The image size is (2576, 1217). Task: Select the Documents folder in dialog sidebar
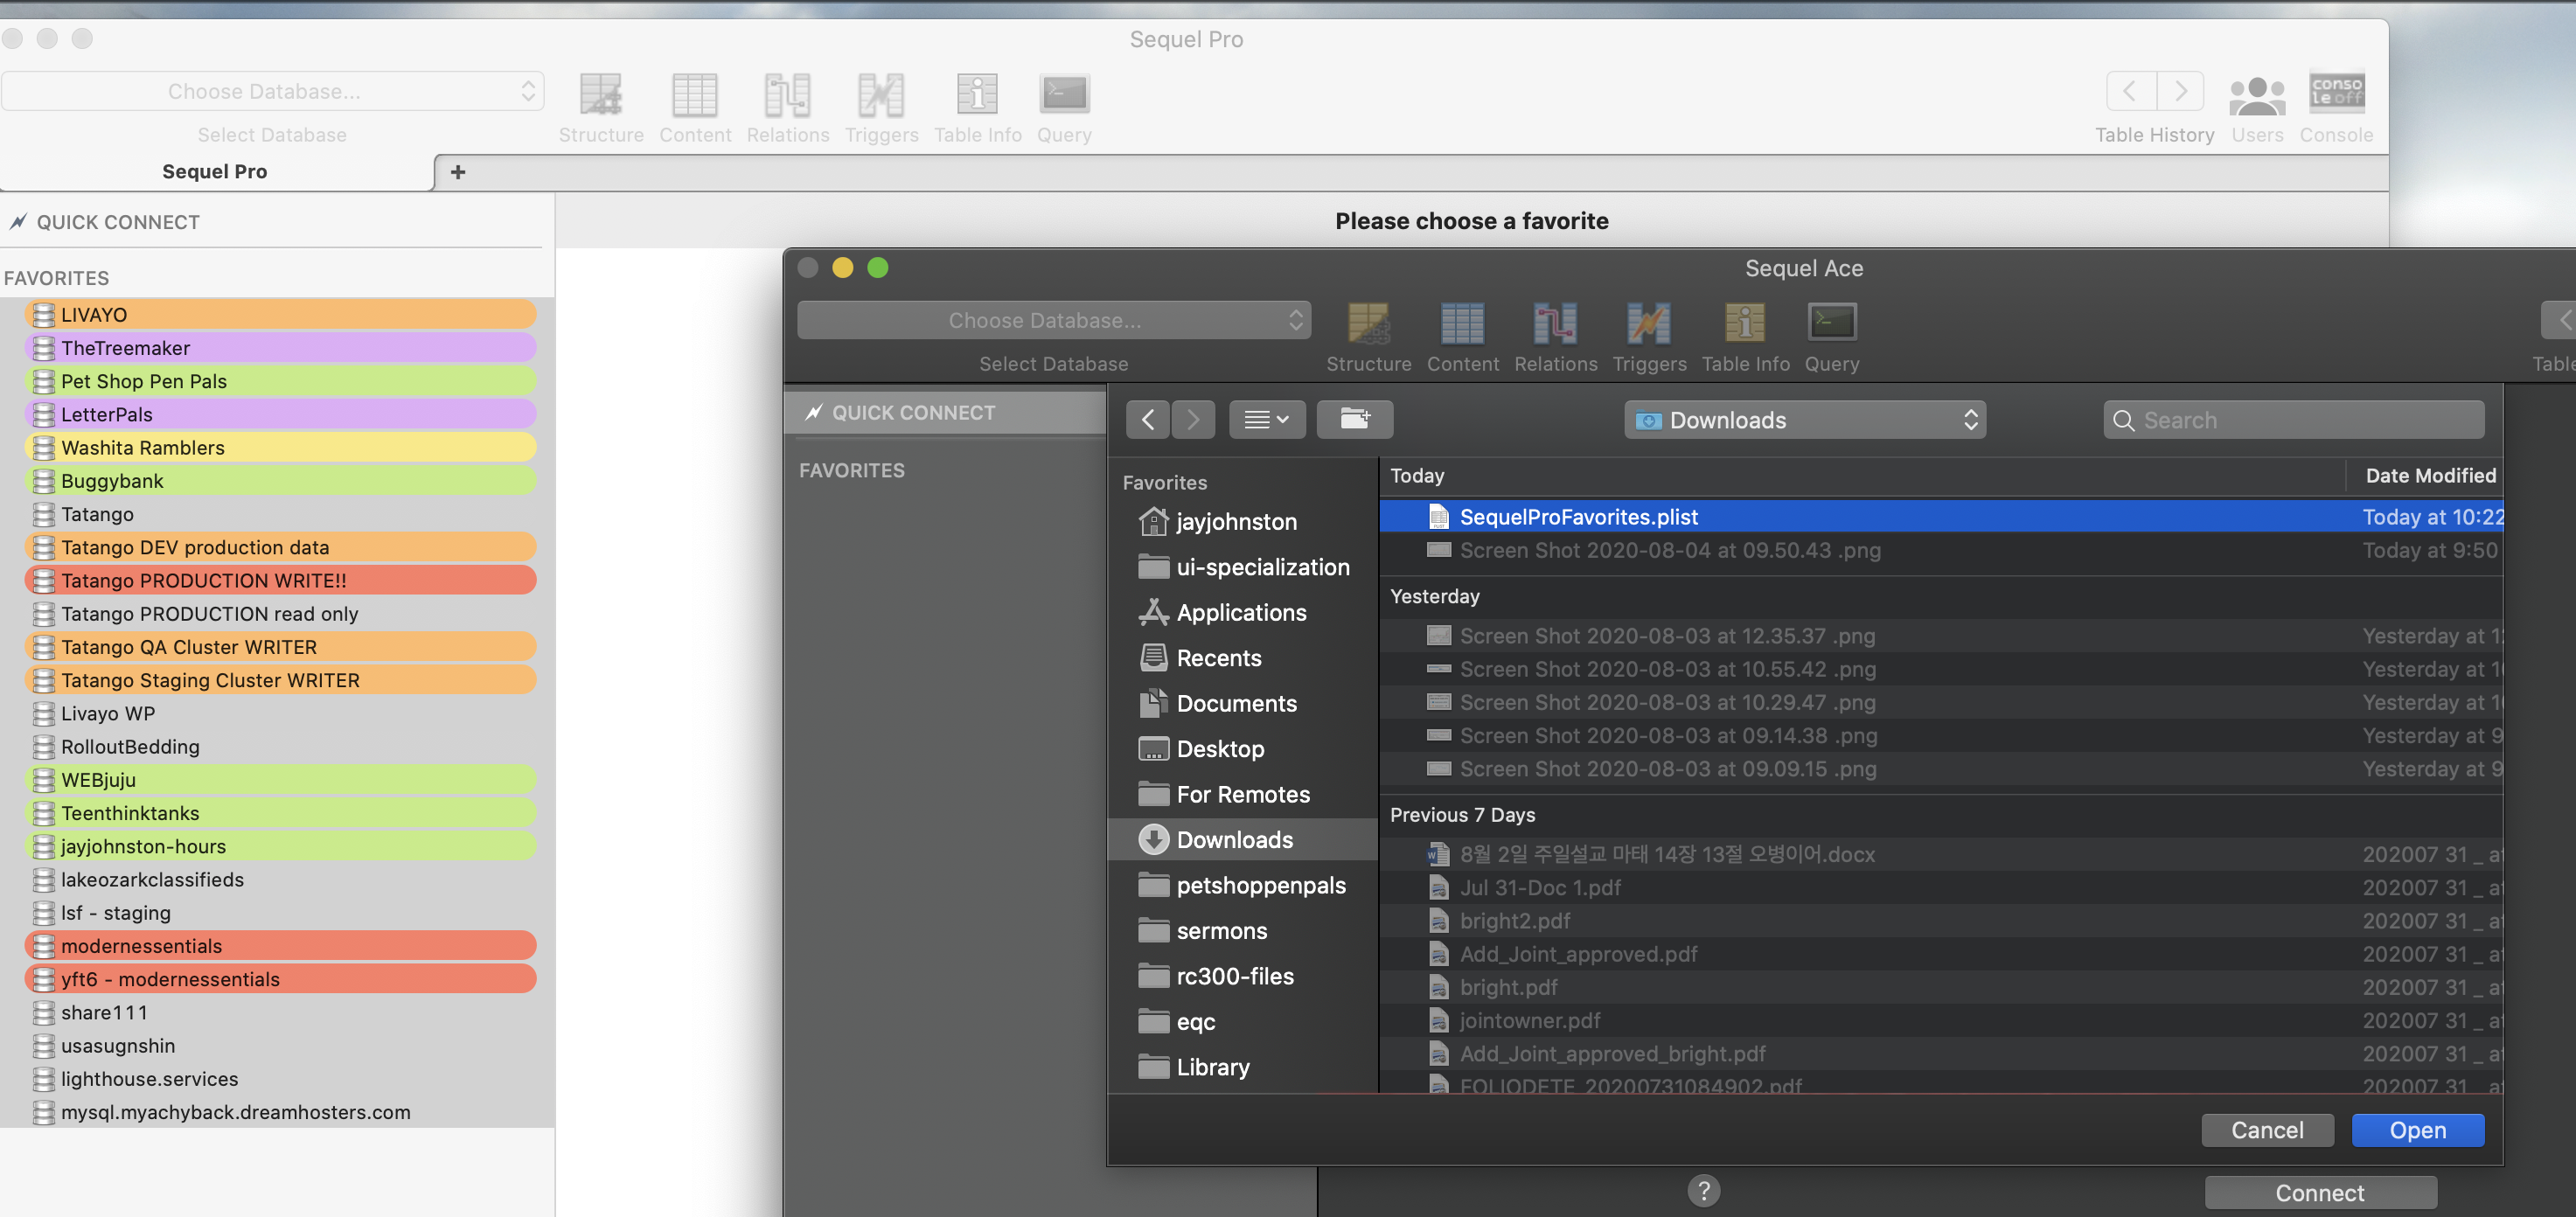pyautogui.click(x=1236, y=703)
